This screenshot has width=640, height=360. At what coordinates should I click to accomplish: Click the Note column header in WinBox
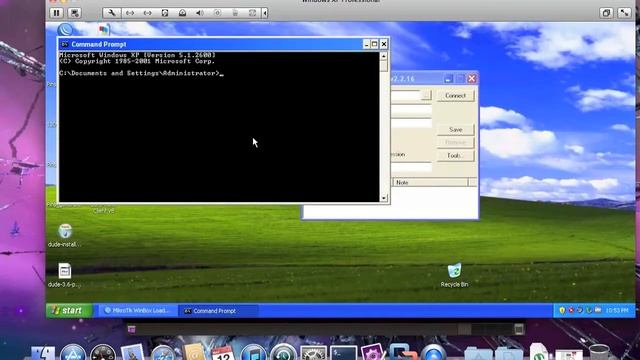click(430, 182)
